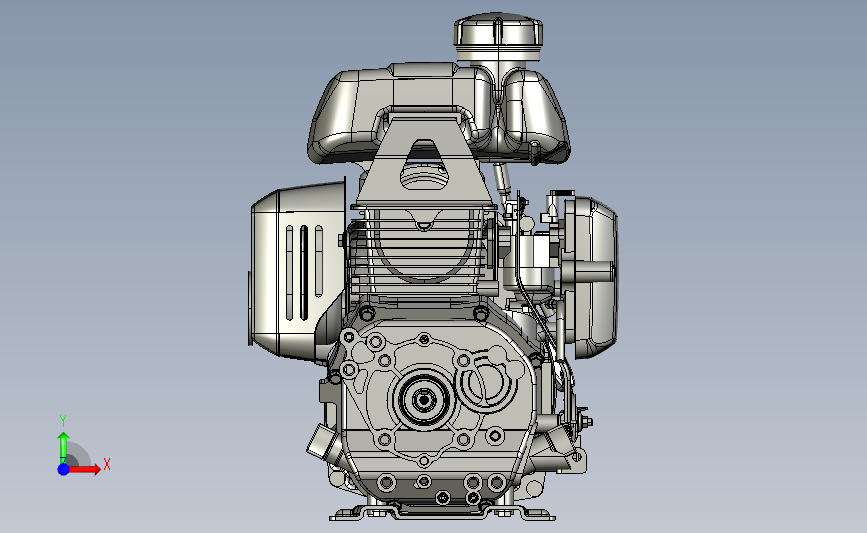Viewport: 867px width, 533px height.
Task: Select the fuel tank cap on the engine
Action: (x=498, y=37)
